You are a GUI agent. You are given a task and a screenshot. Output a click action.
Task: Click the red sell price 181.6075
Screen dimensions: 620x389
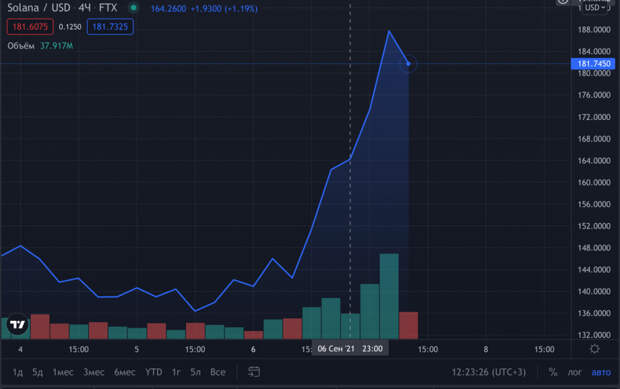[x=30, y=27]
